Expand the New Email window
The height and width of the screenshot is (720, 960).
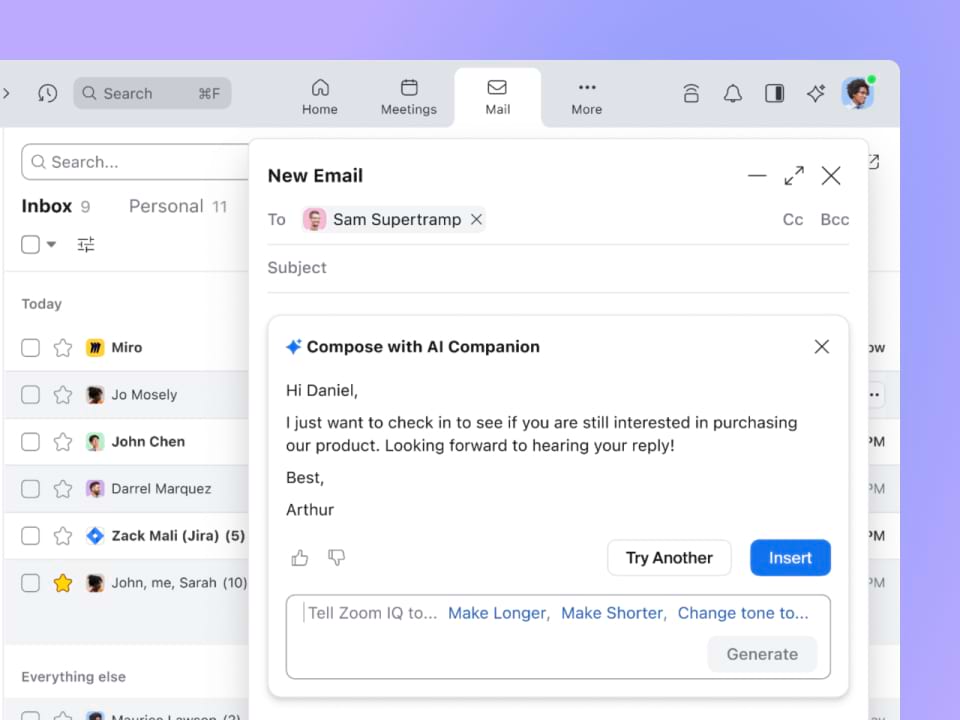(794, 176)
